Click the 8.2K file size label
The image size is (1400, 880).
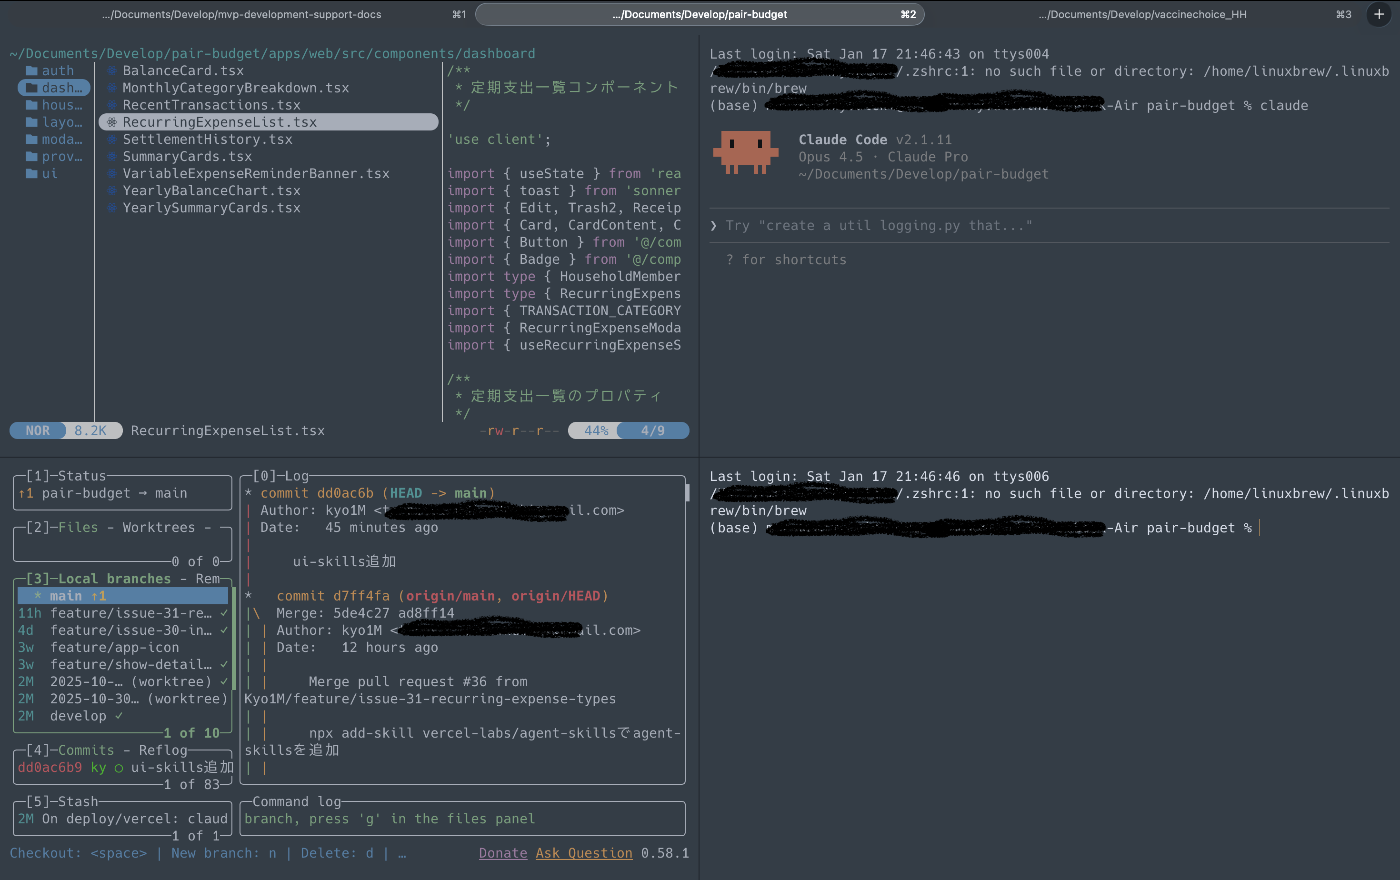[91, 430]
